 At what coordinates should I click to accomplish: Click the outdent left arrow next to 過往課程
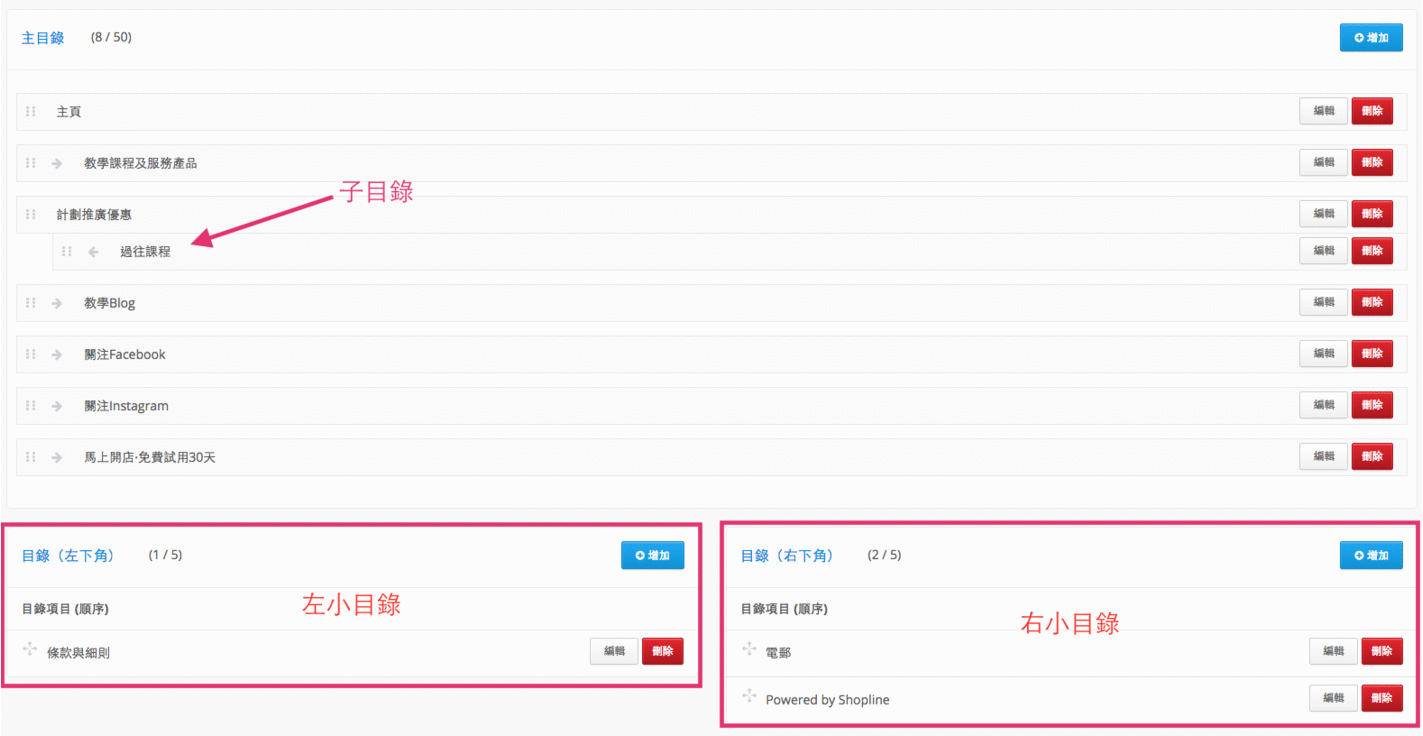(x=93, y=252)
